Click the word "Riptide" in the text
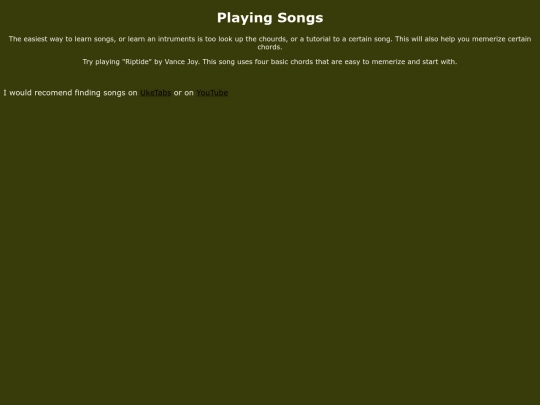540x405 pixels. pyautogui.click(x=137, y=62)
